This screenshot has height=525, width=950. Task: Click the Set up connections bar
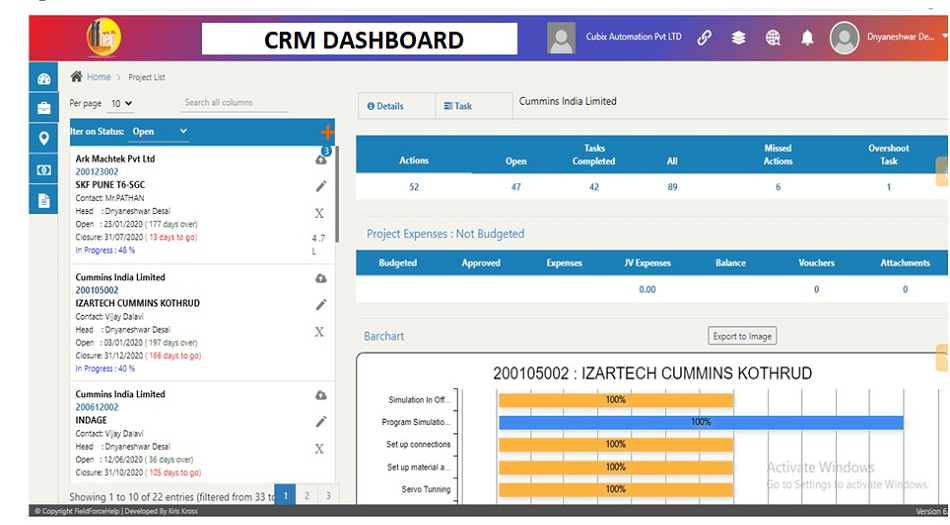coord(616,444)
